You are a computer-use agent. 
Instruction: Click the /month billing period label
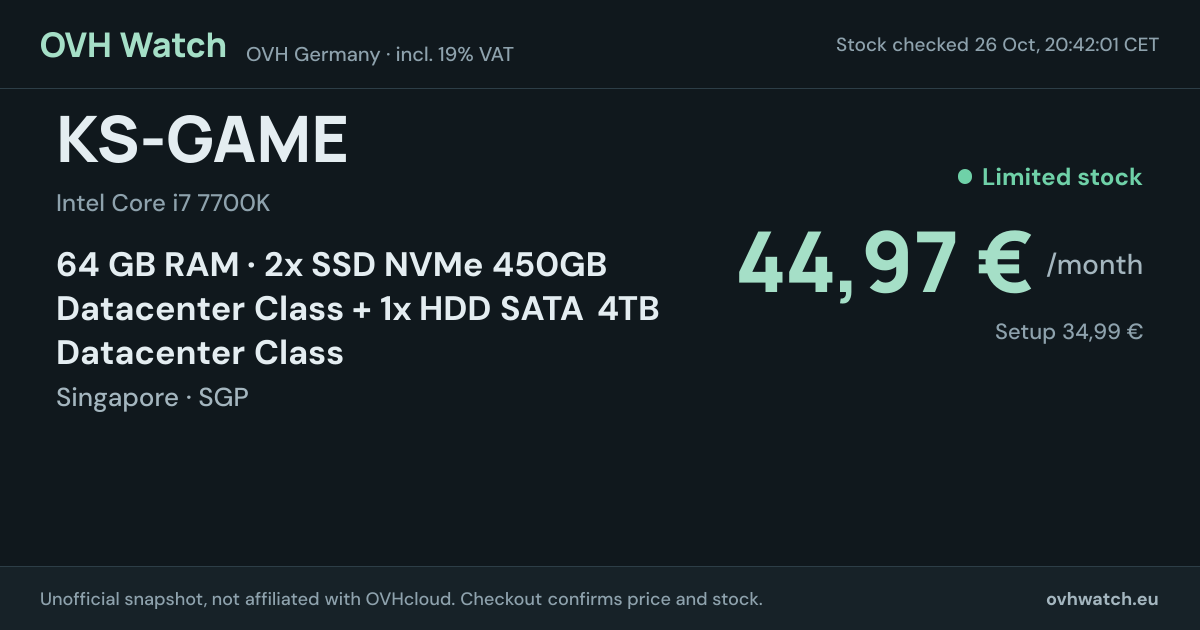(1094, 265)
